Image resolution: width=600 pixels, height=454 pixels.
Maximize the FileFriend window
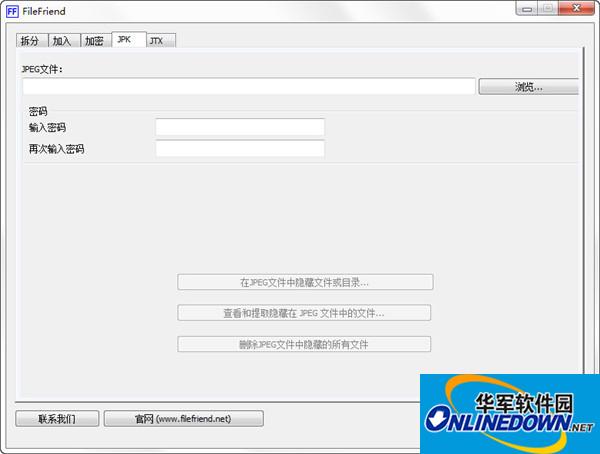(x=548, y=8)
